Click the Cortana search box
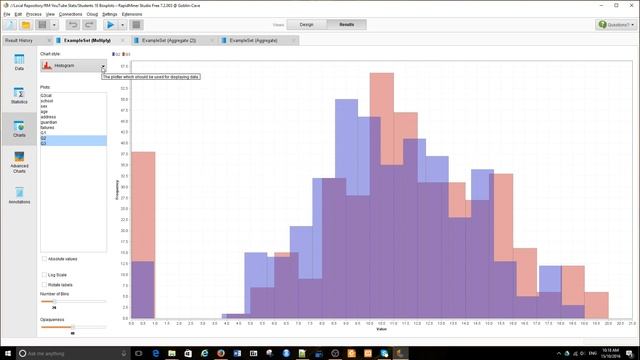Screen dimensions: 640x360 pyautogui.click(x=73, y=353)
